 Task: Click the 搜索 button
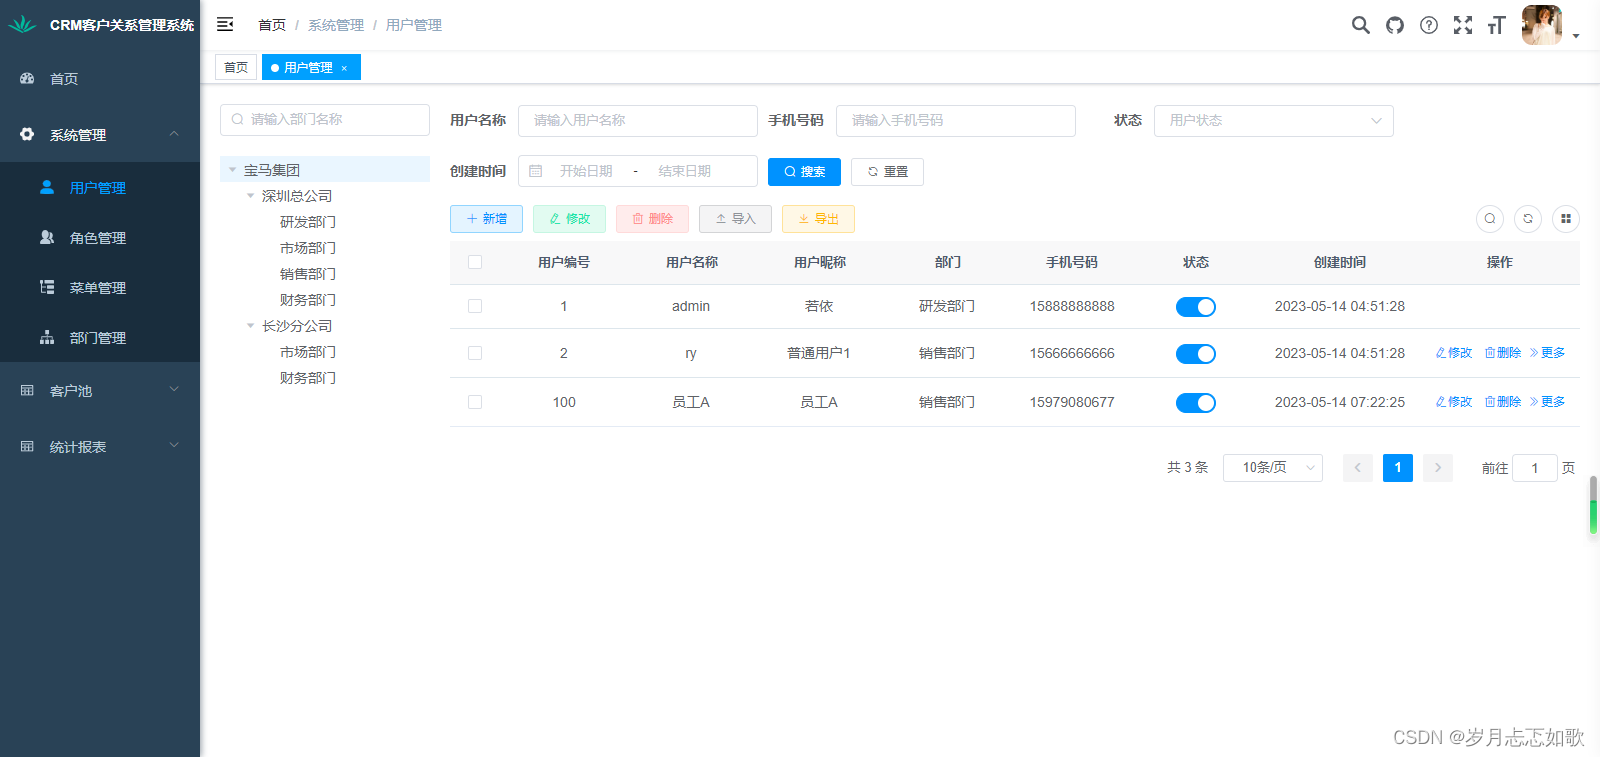pos(804,172)
